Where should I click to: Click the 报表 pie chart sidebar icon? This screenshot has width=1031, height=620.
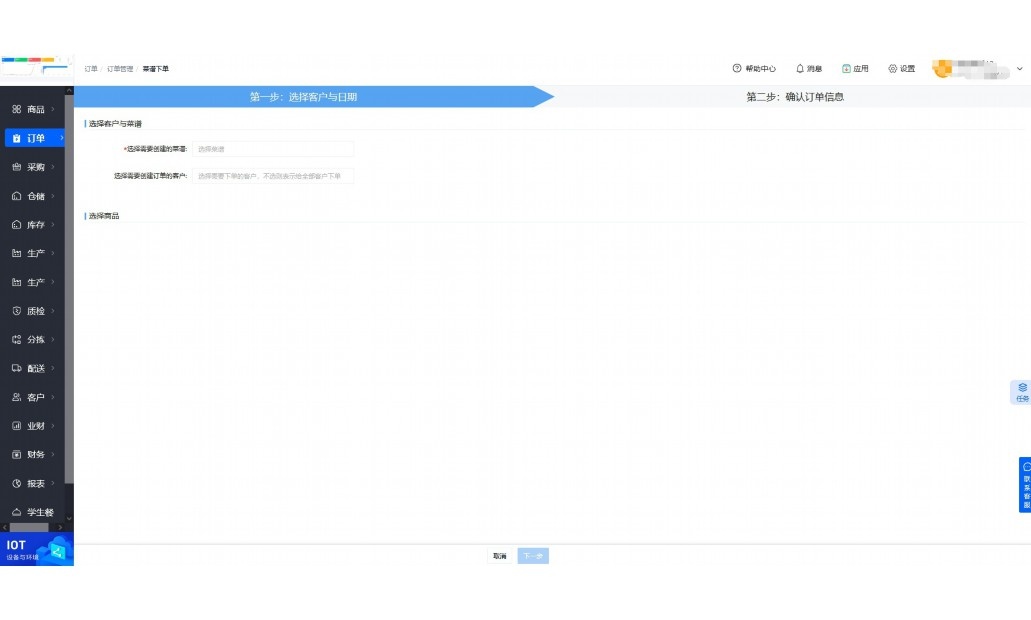pyautogui.click(x=17, y=483)
